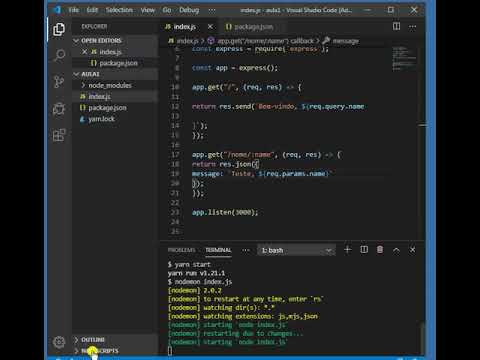Close the index.js editor tab

pyautogui.click(x=210, y=26)
